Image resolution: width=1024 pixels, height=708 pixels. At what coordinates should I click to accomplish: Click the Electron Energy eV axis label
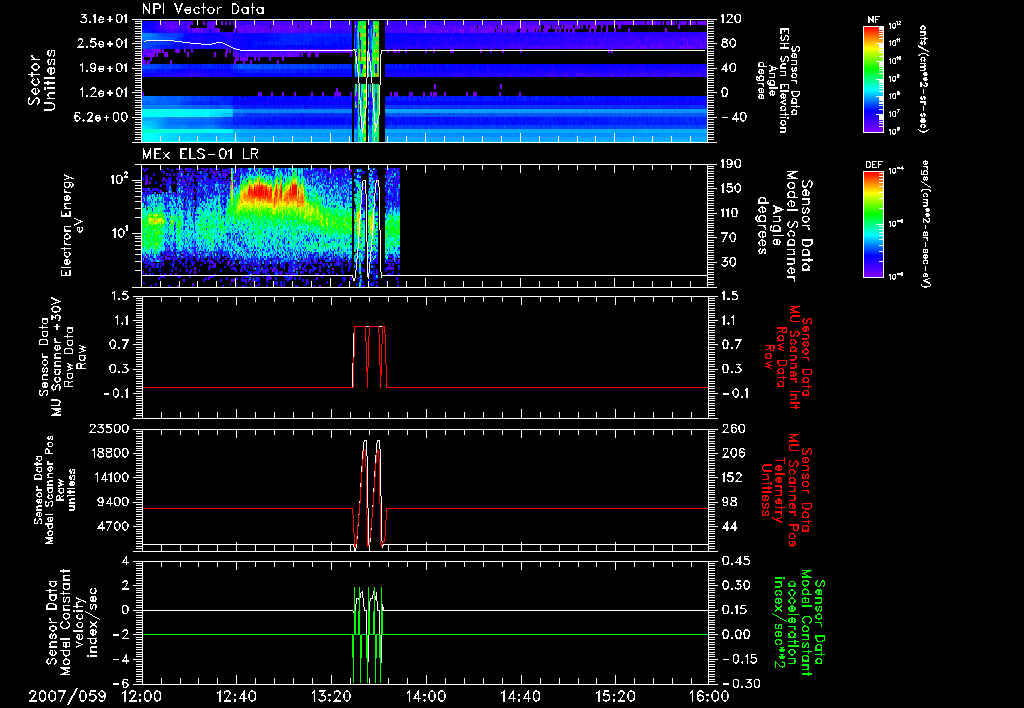coord(74,225)
